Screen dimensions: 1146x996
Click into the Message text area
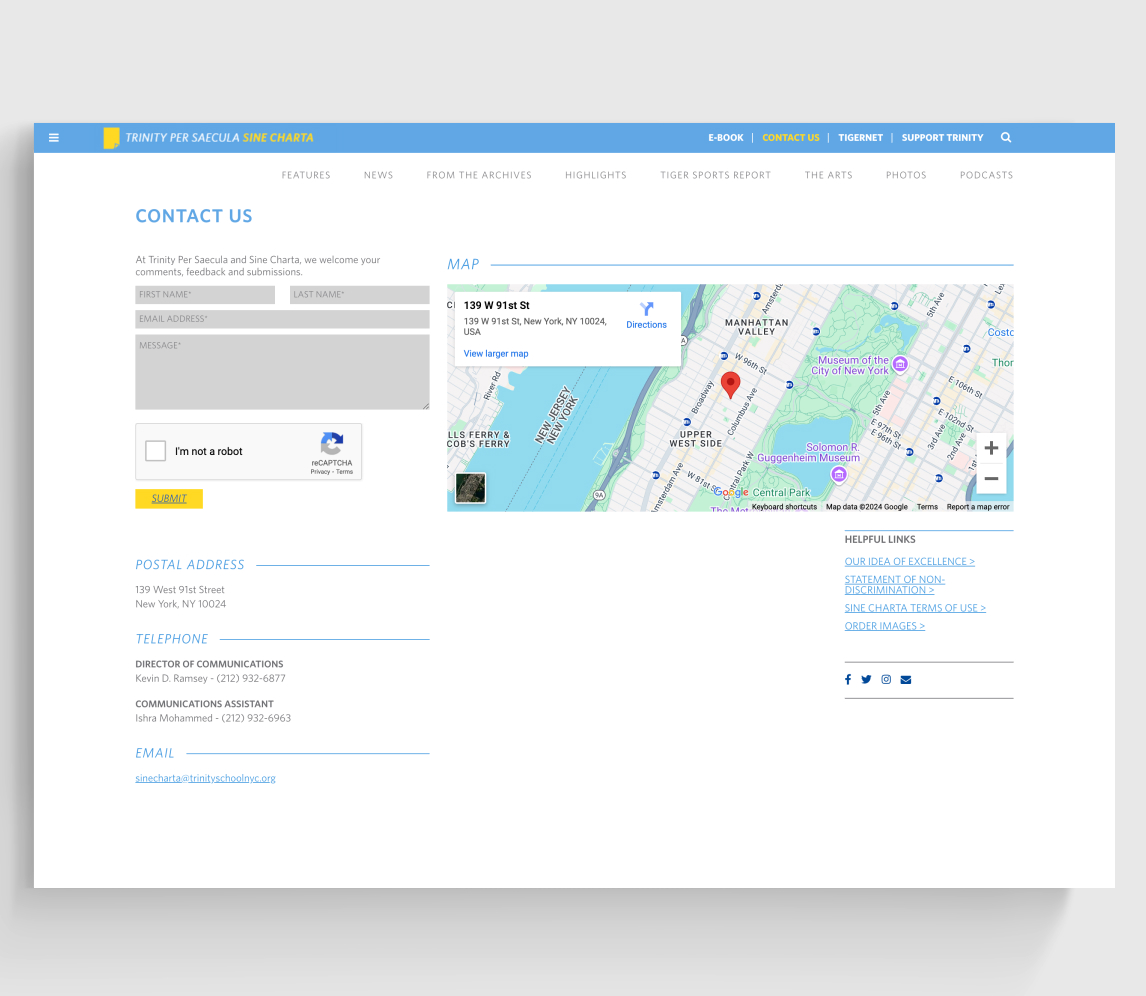tap(282, 372)
